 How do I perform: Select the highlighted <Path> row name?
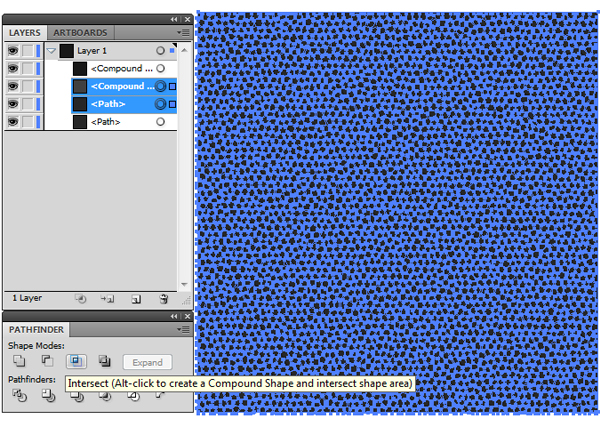click(x=108, y=104)
